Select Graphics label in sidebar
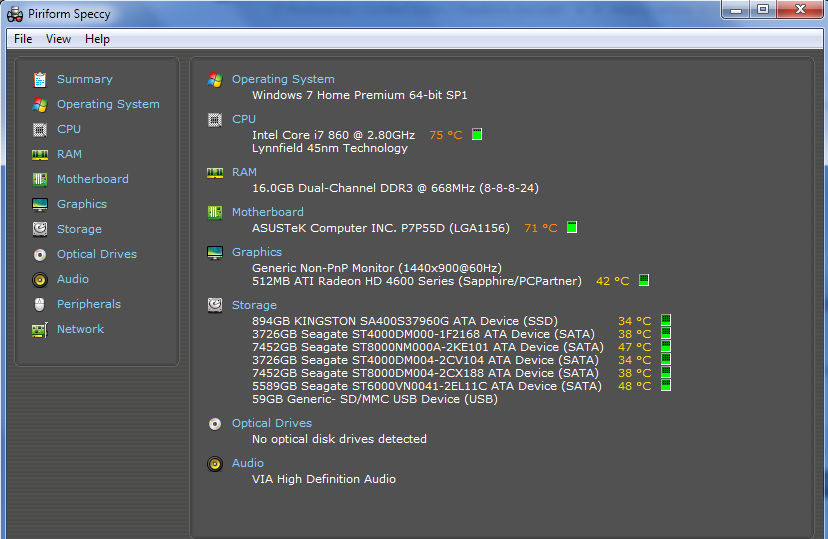 pyautogui.click(x=82, y=204)
